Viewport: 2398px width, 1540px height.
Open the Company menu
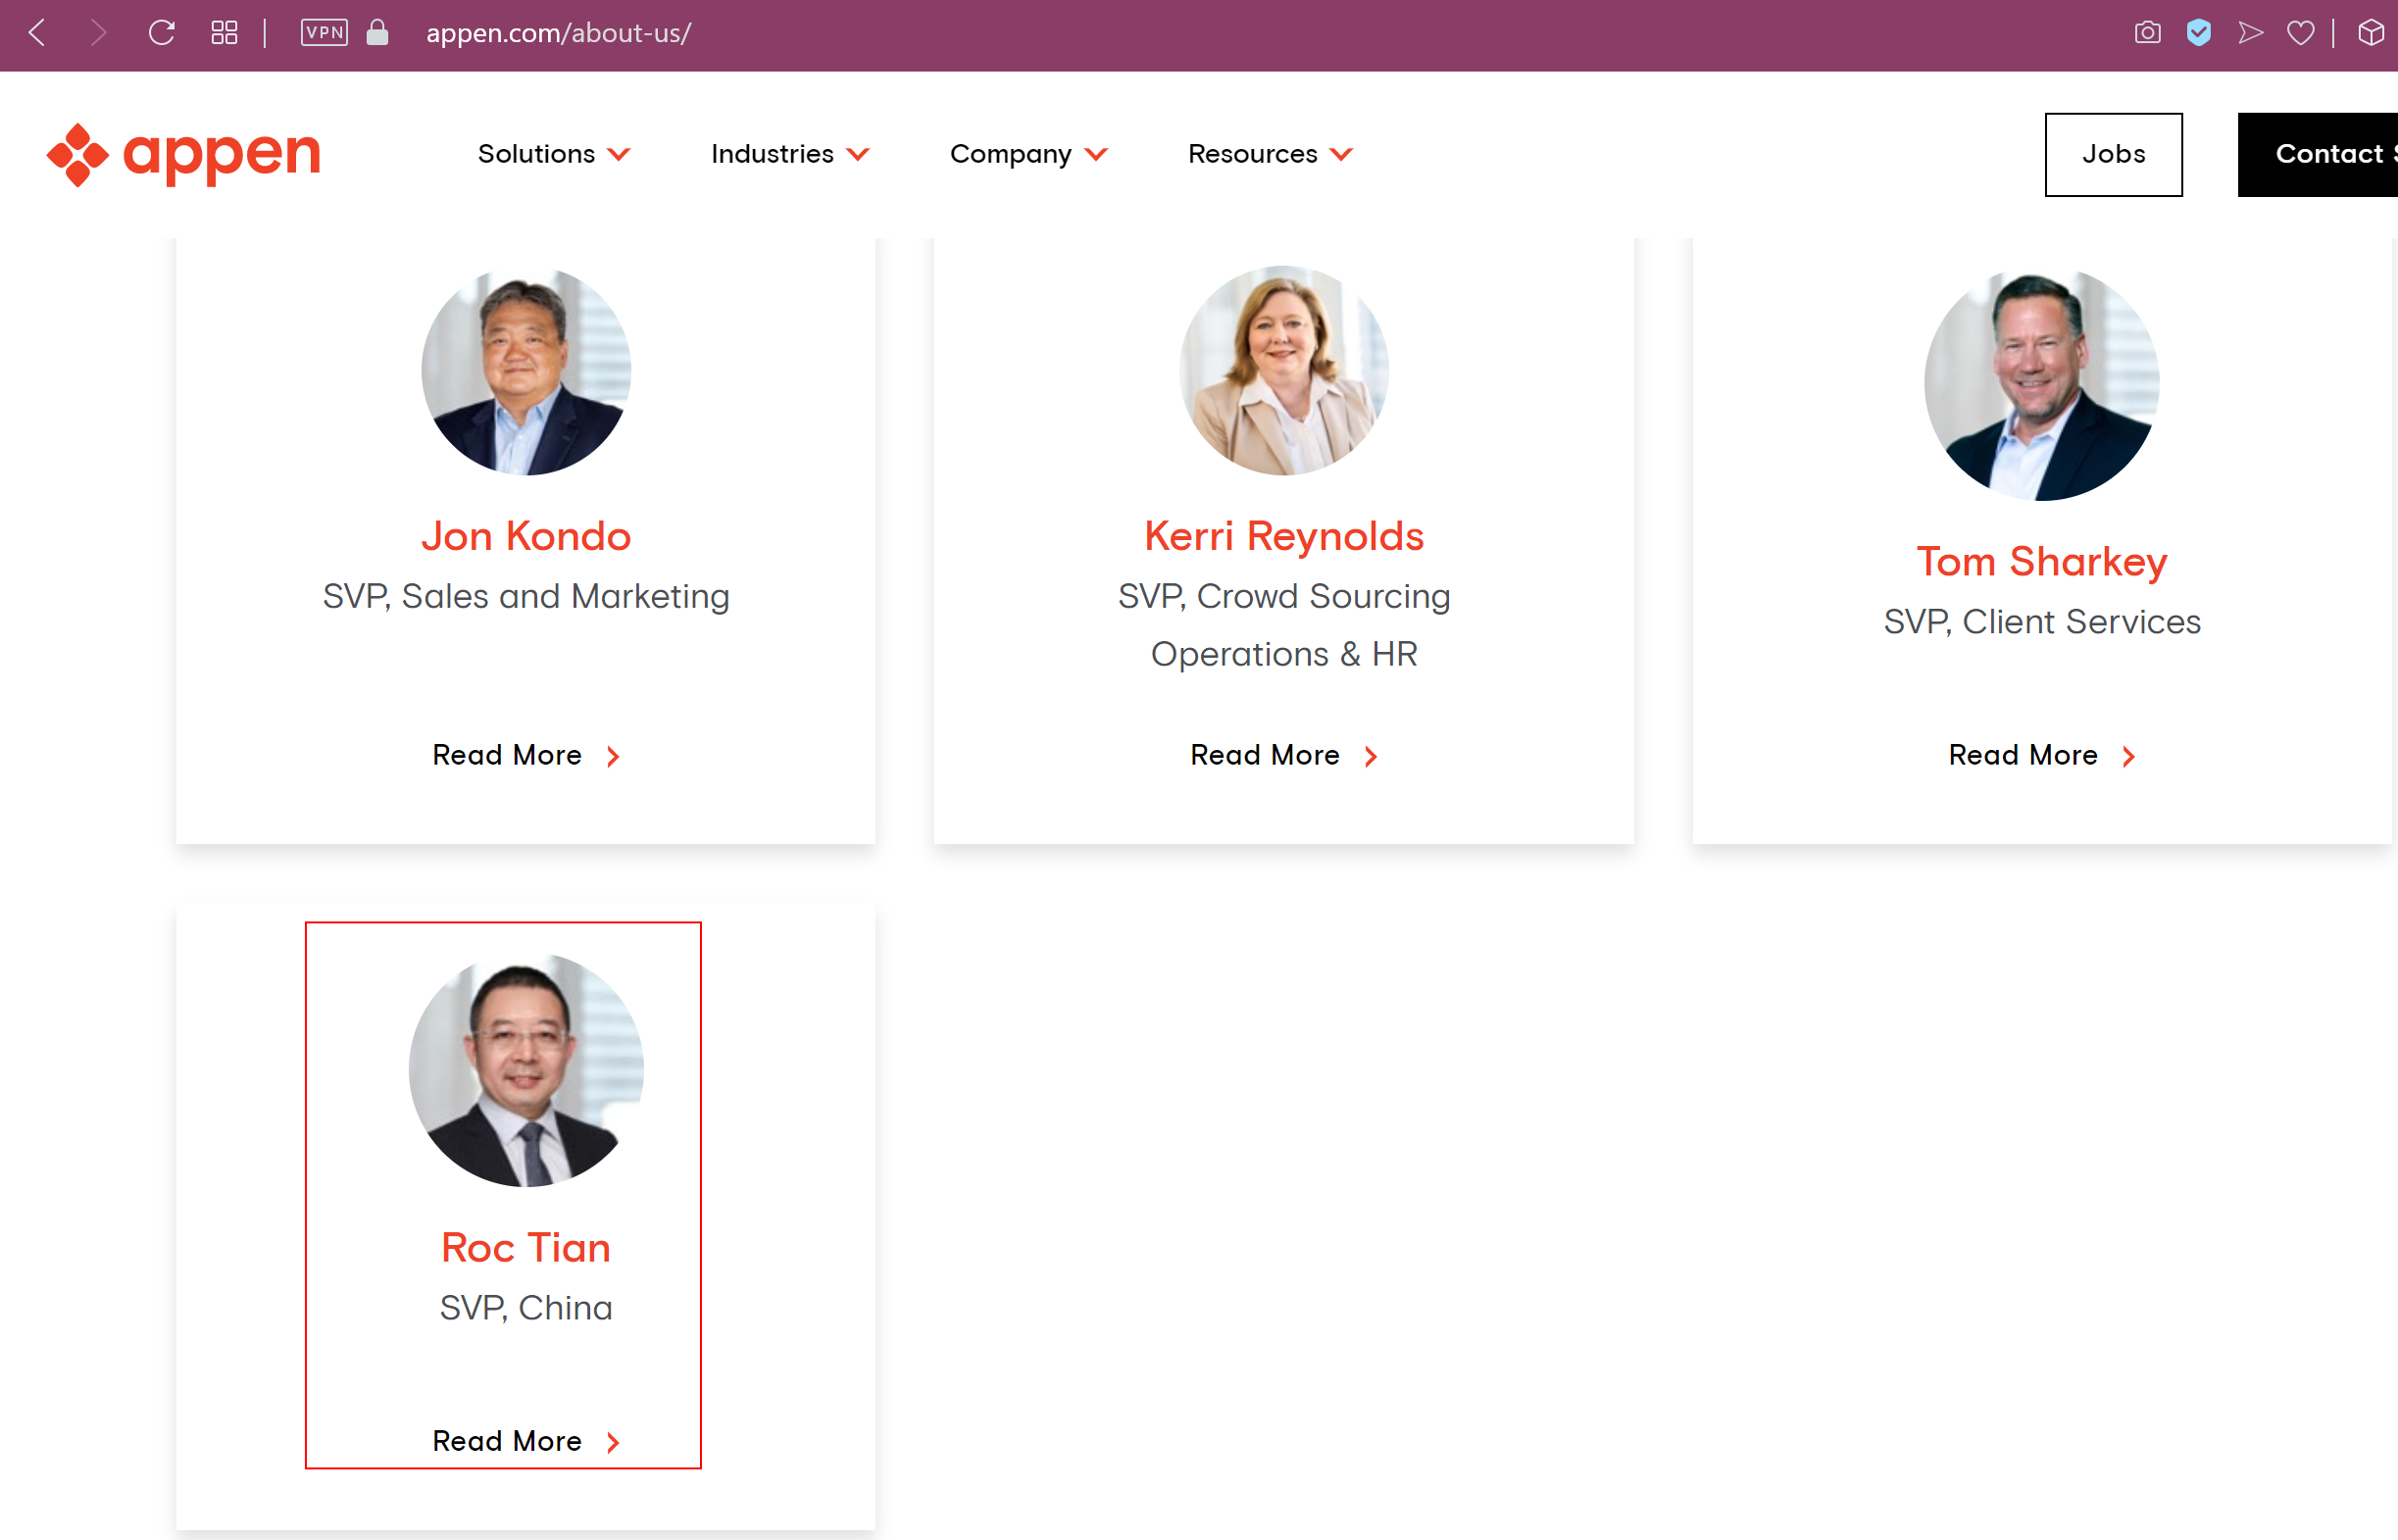(1010, 155)
